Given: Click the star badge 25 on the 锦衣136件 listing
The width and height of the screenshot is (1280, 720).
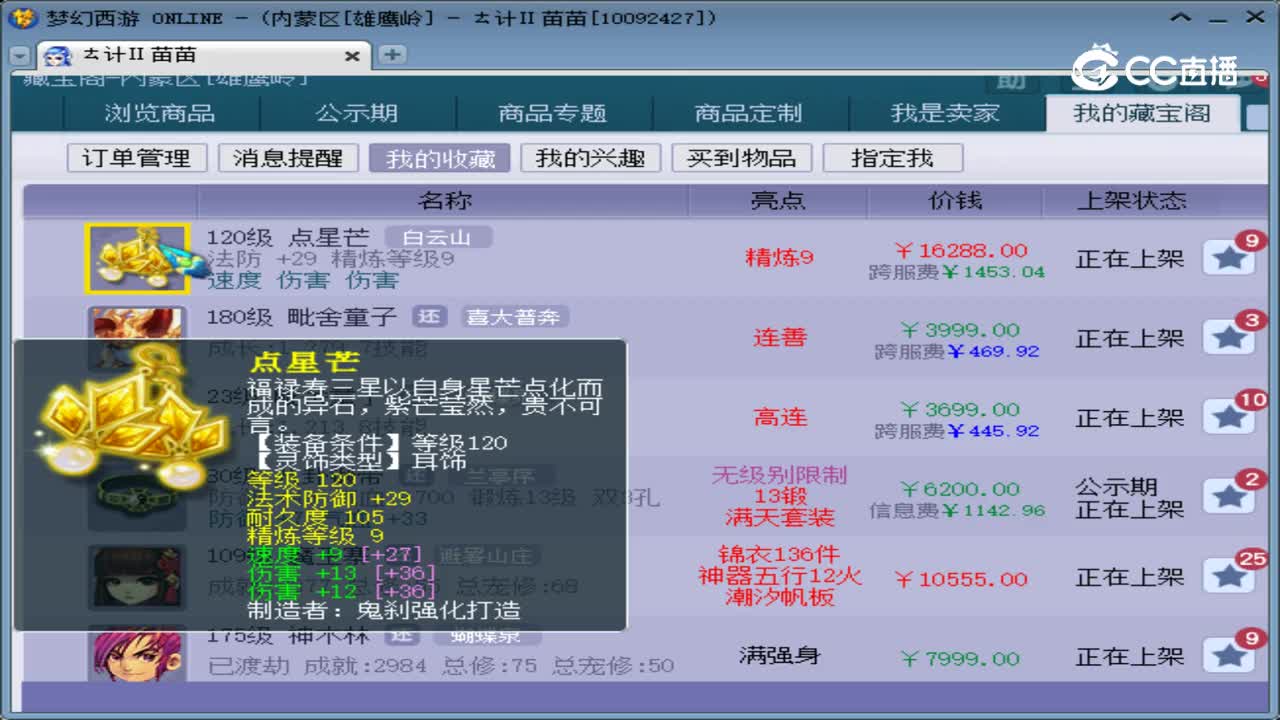Looking at the screenshot, I should (1229, 577).
